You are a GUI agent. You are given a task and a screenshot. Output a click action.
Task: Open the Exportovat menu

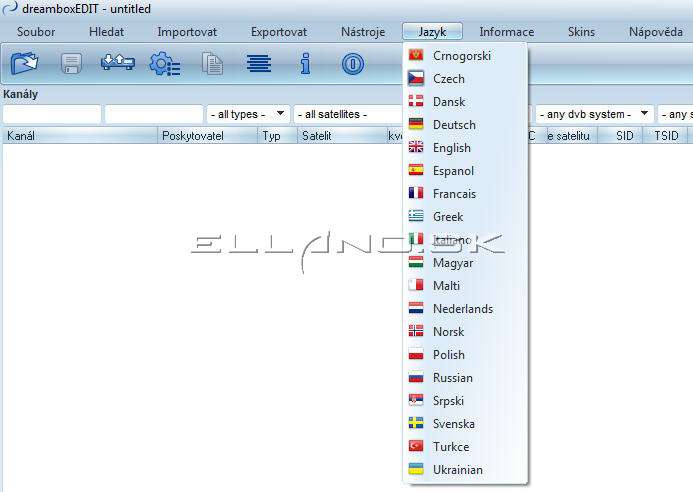[279, 32]
